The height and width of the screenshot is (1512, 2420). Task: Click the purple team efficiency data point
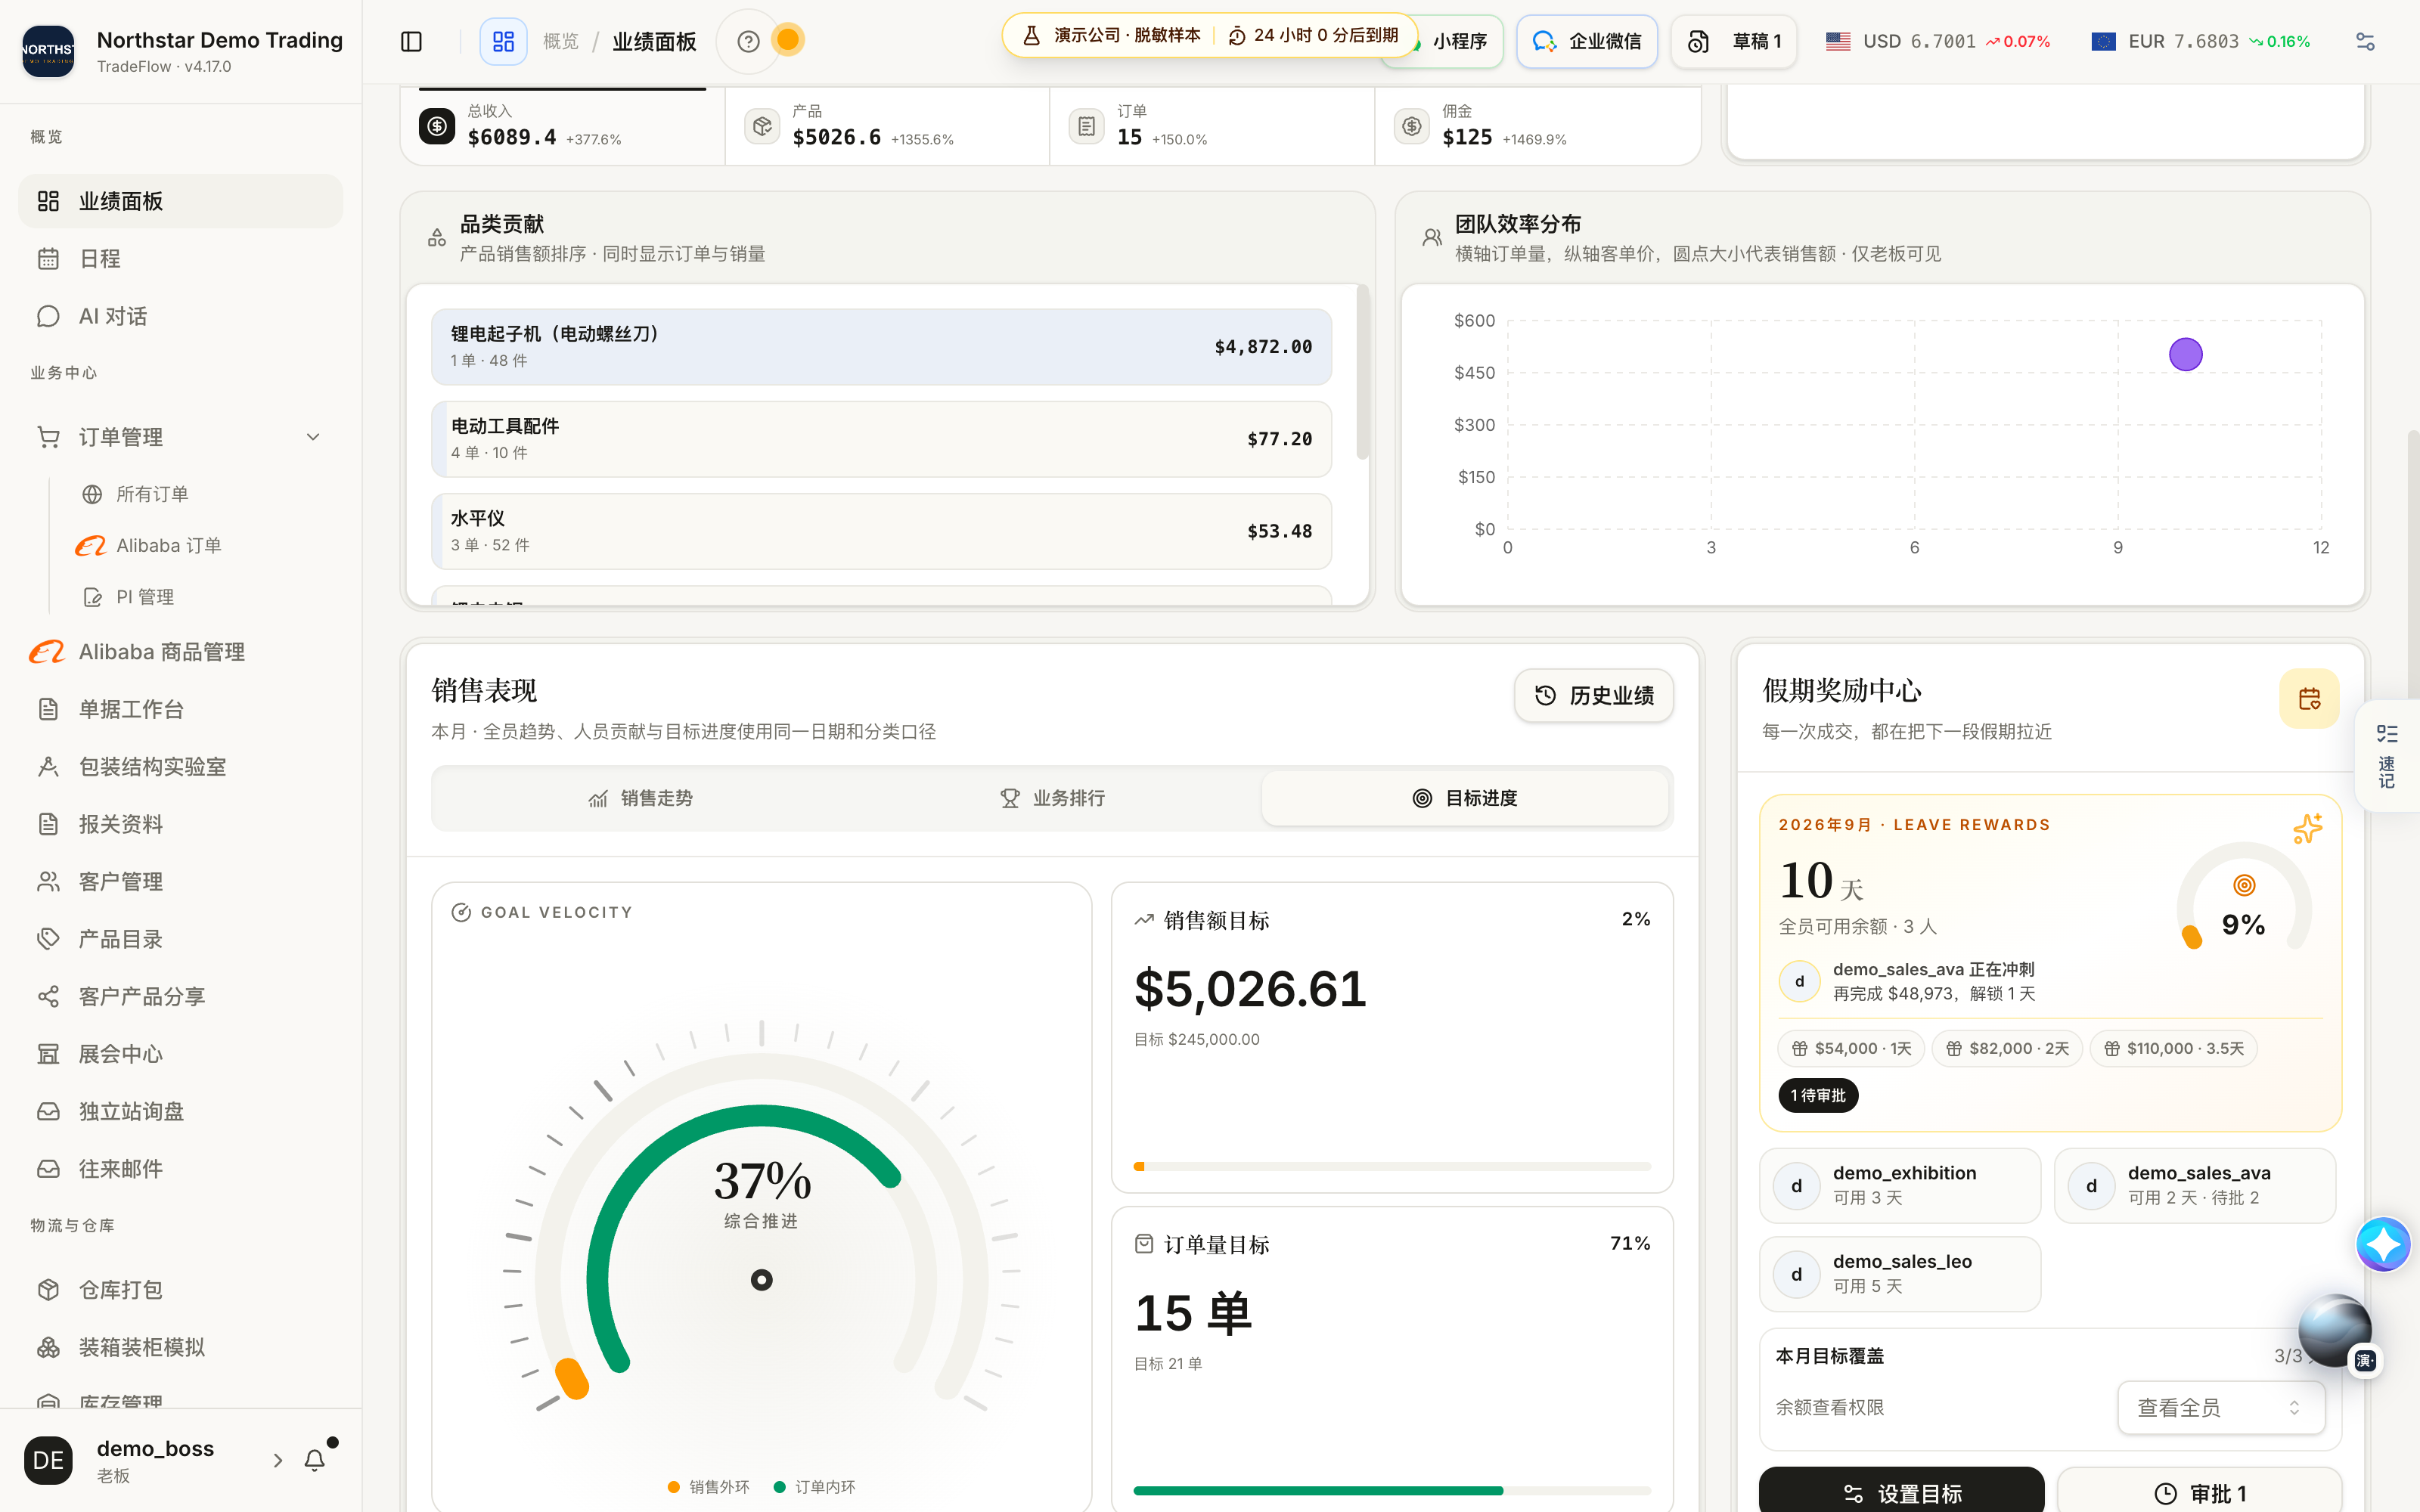pos(2185,354)
